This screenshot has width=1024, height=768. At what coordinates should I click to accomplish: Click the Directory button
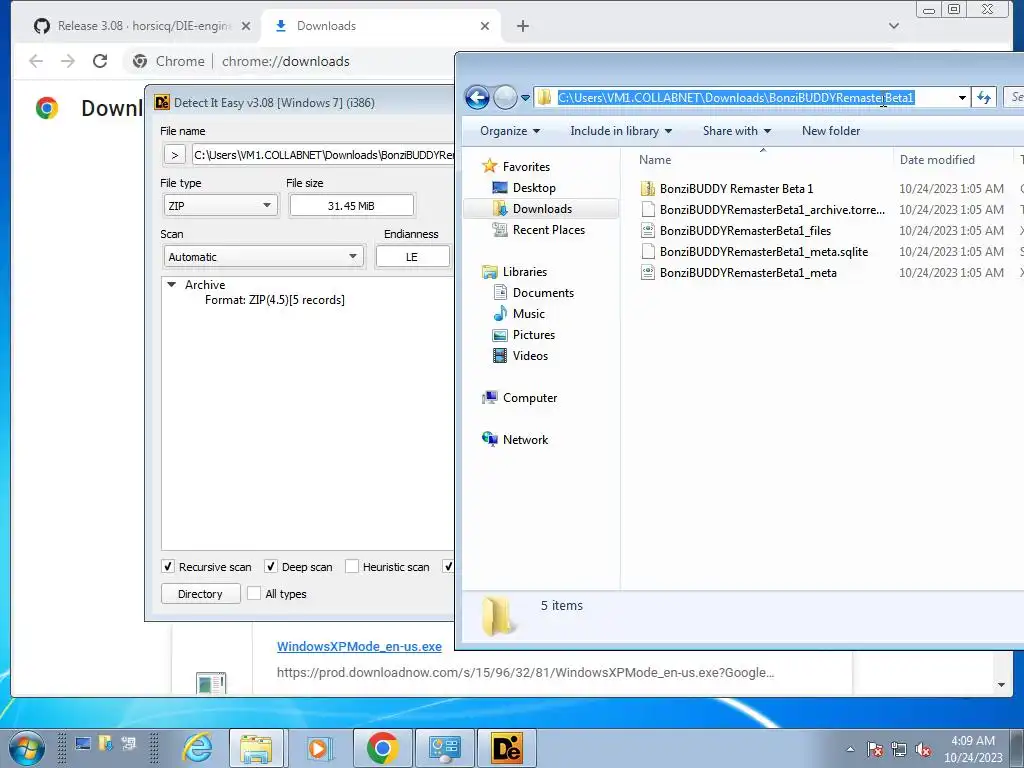point(200,594)
